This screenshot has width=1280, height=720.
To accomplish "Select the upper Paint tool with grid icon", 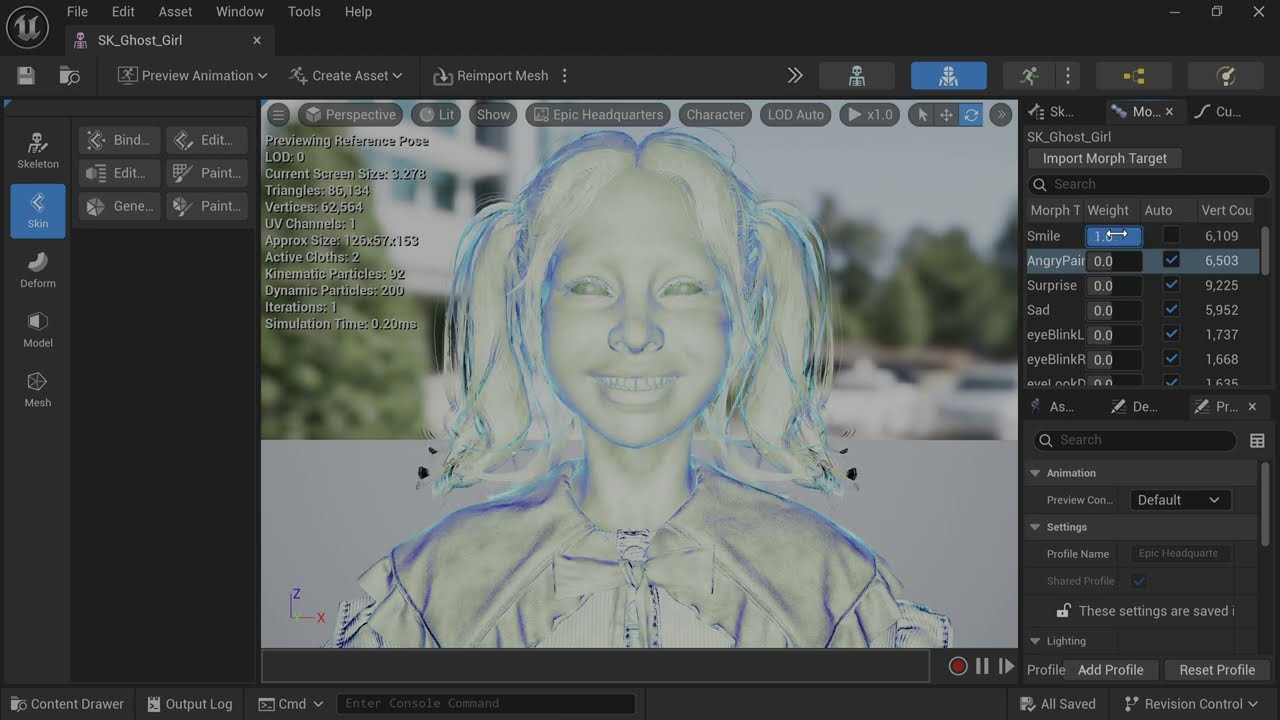I will click(x=207, y=173).
